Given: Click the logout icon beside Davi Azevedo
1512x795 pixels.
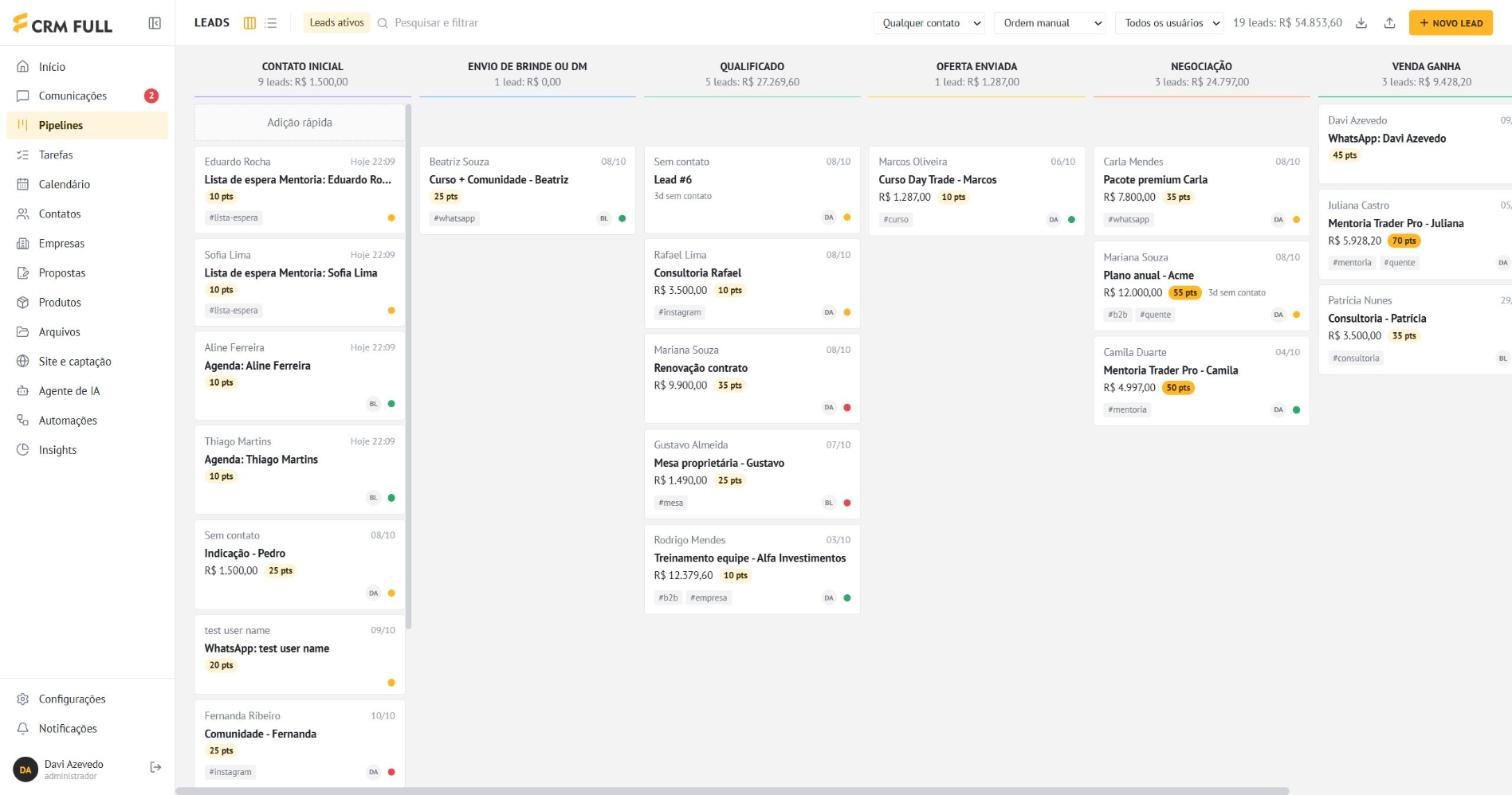Looking at the screenshot, I should click(155, 768).
